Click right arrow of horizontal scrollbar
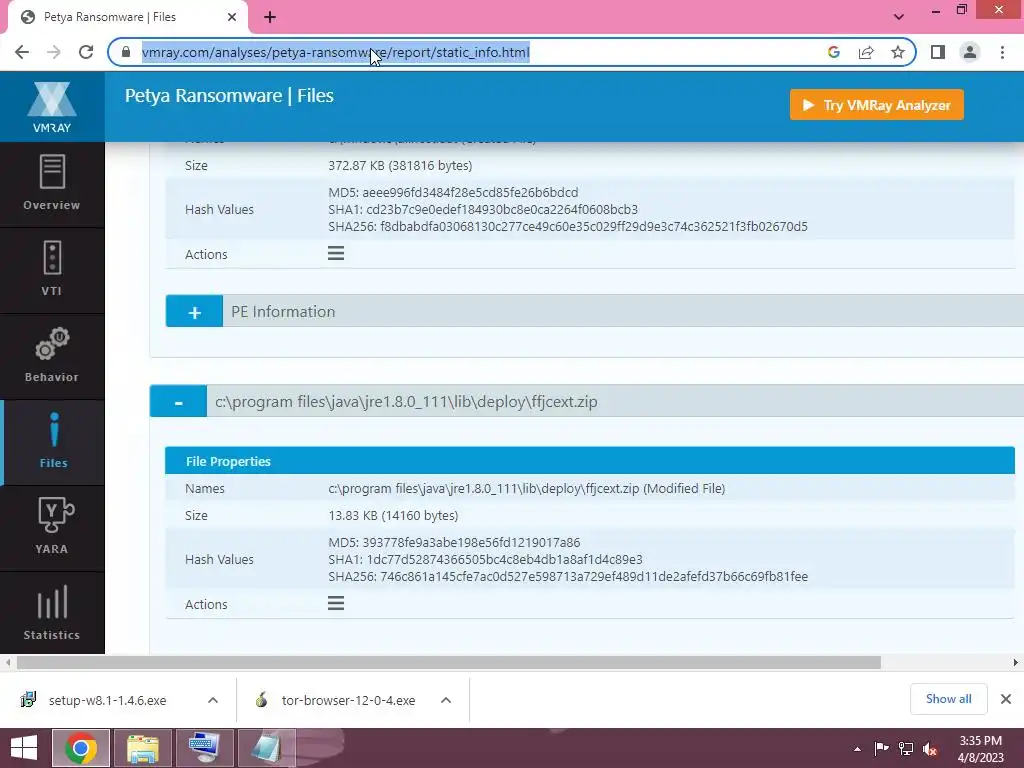The width and height of the screenshot is (1024, 768). (1016, 662)
